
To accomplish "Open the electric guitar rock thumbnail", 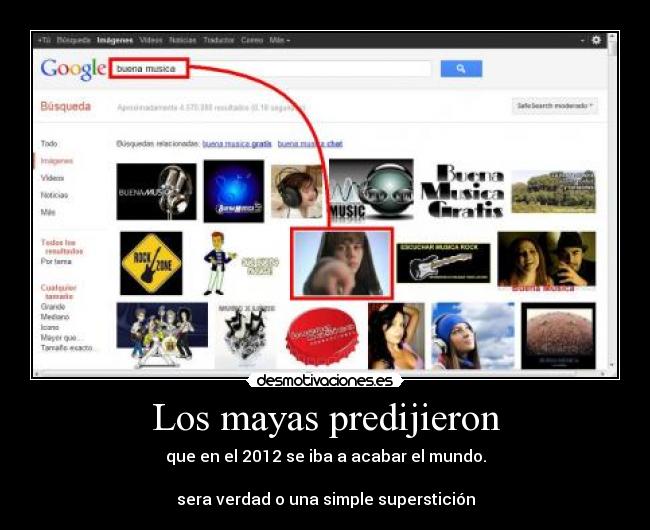I will tap(443, 264).
